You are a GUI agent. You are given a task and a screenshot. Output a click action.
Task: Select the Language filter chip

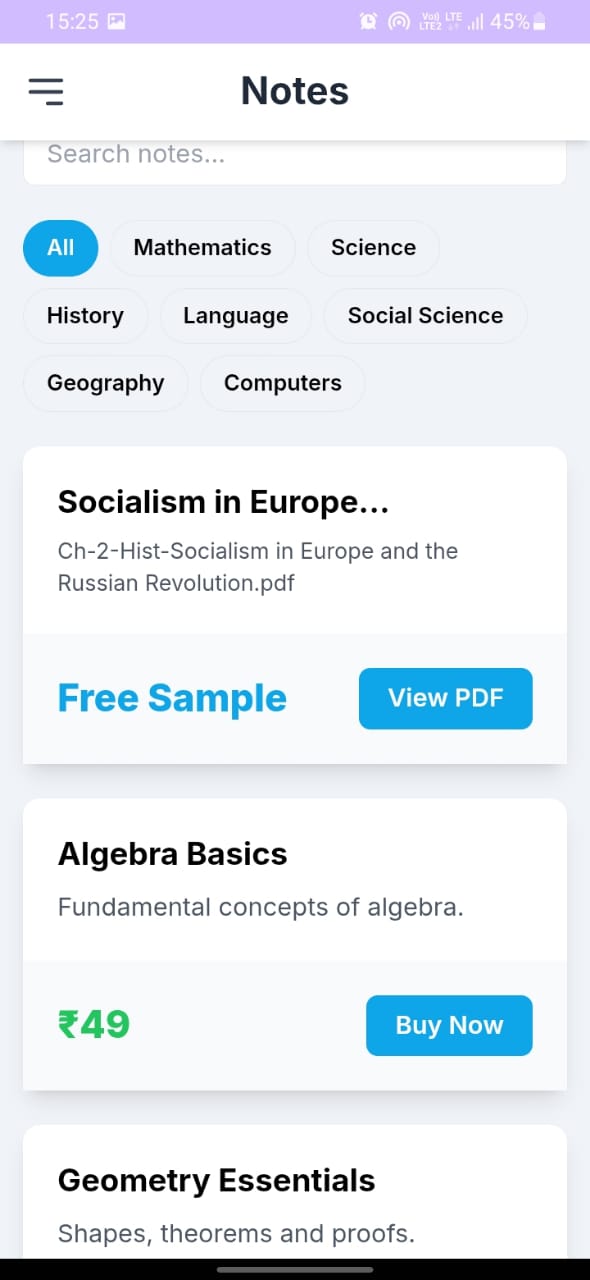236,316
